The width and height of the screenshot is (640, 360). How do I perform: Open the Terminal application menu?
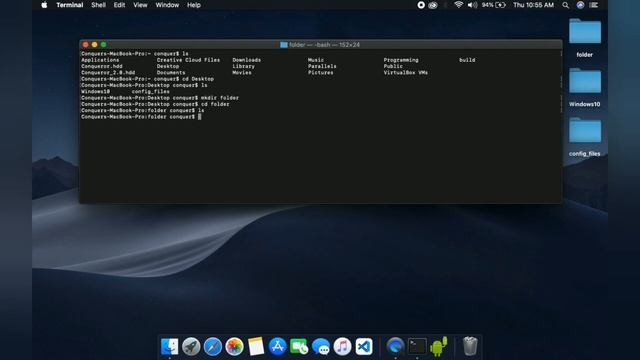(70, 5)
